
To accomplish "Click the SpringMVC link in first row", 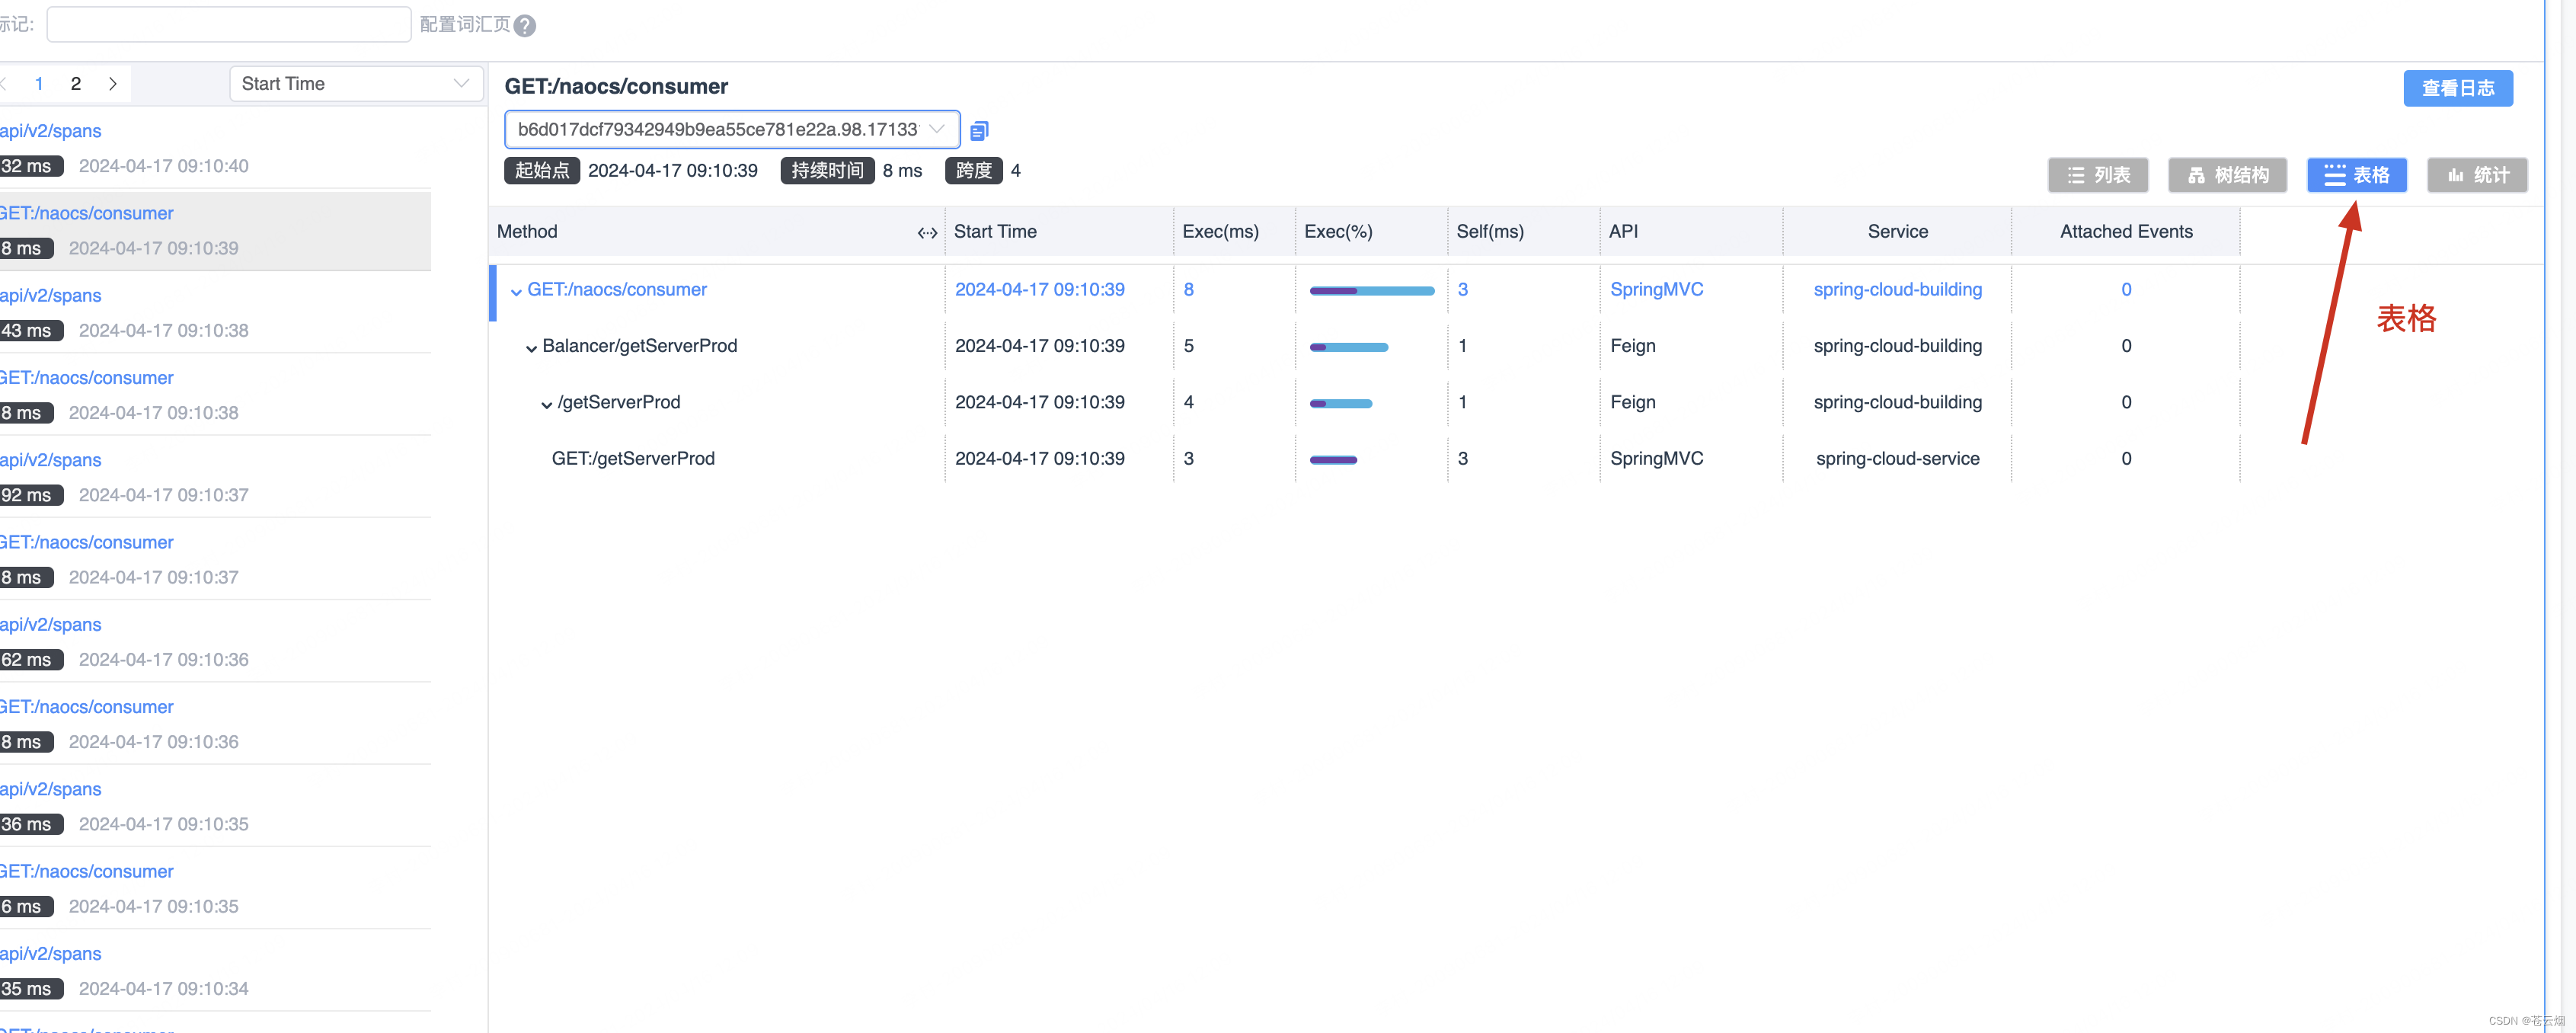I will click(1656, 289).
